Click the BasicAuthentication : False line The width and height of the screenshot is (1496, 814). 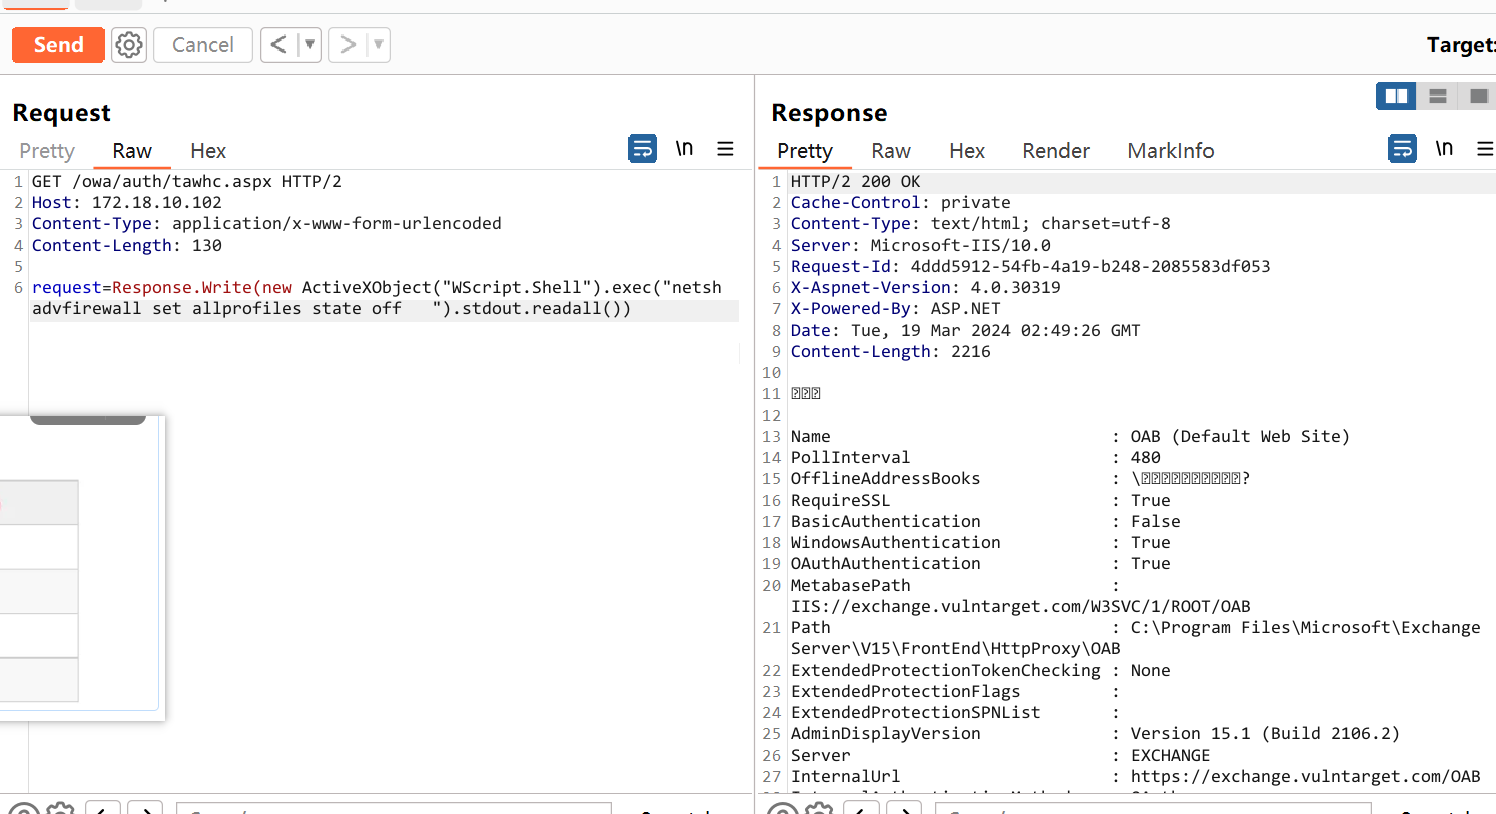(x=986, y=522)
